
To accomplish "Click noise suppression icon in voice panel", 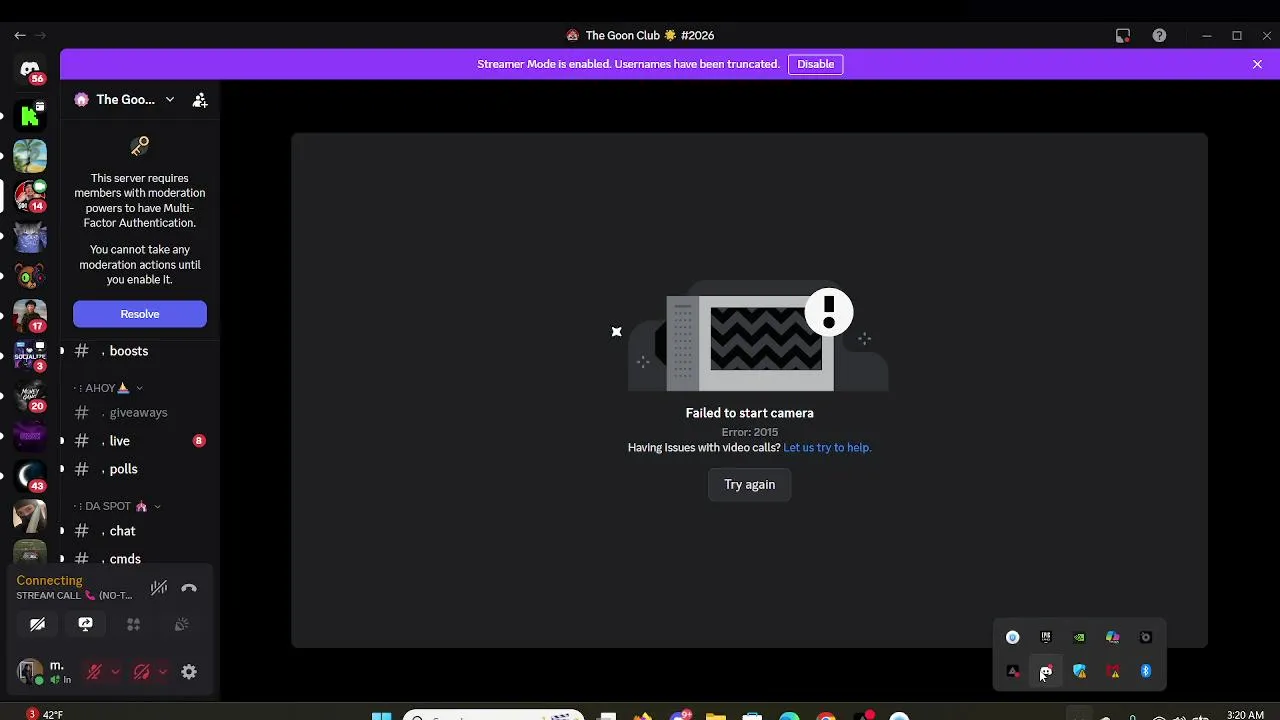I will tap(159, 588).
